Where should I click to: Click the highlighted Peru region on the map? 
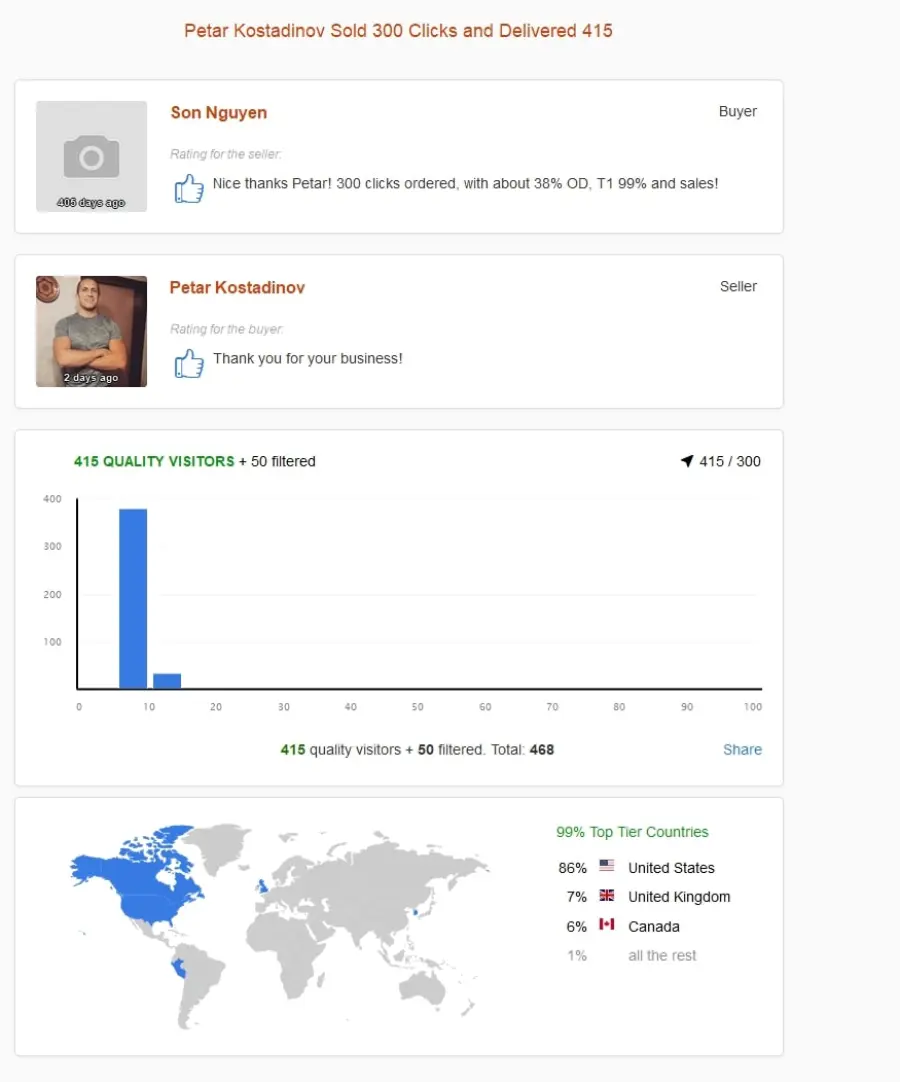coord(179,967)
